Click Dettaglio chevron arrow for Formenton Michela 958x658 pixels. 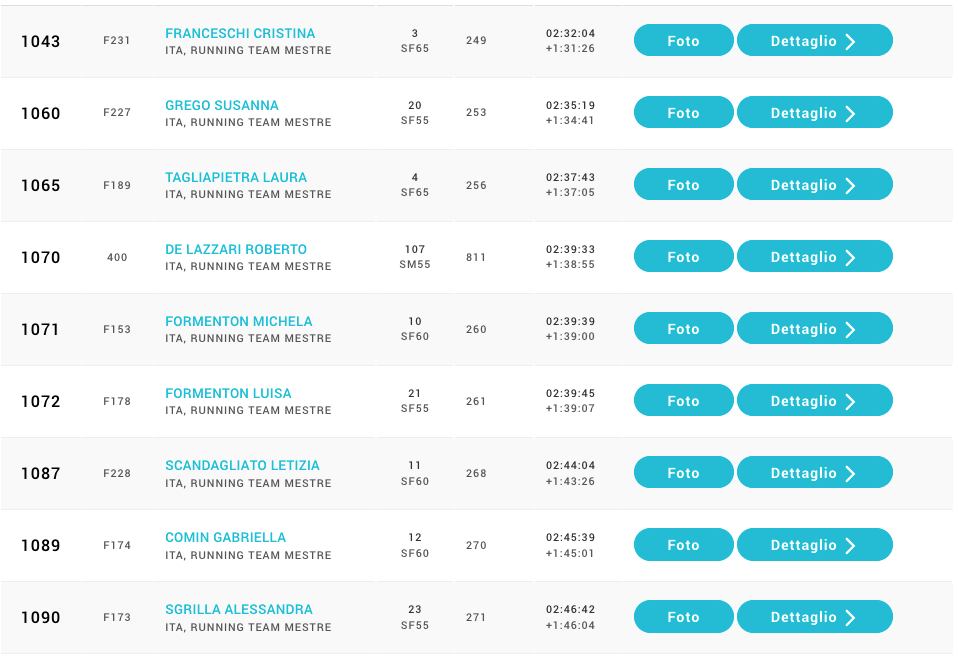(851, 330)
